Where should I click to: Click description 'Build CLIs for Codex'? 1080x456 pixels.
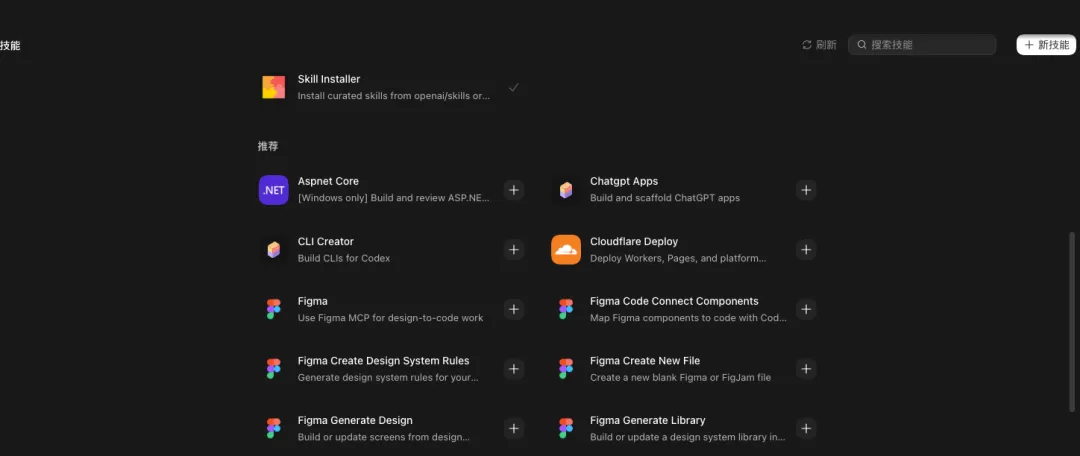[x=344, y=258]
